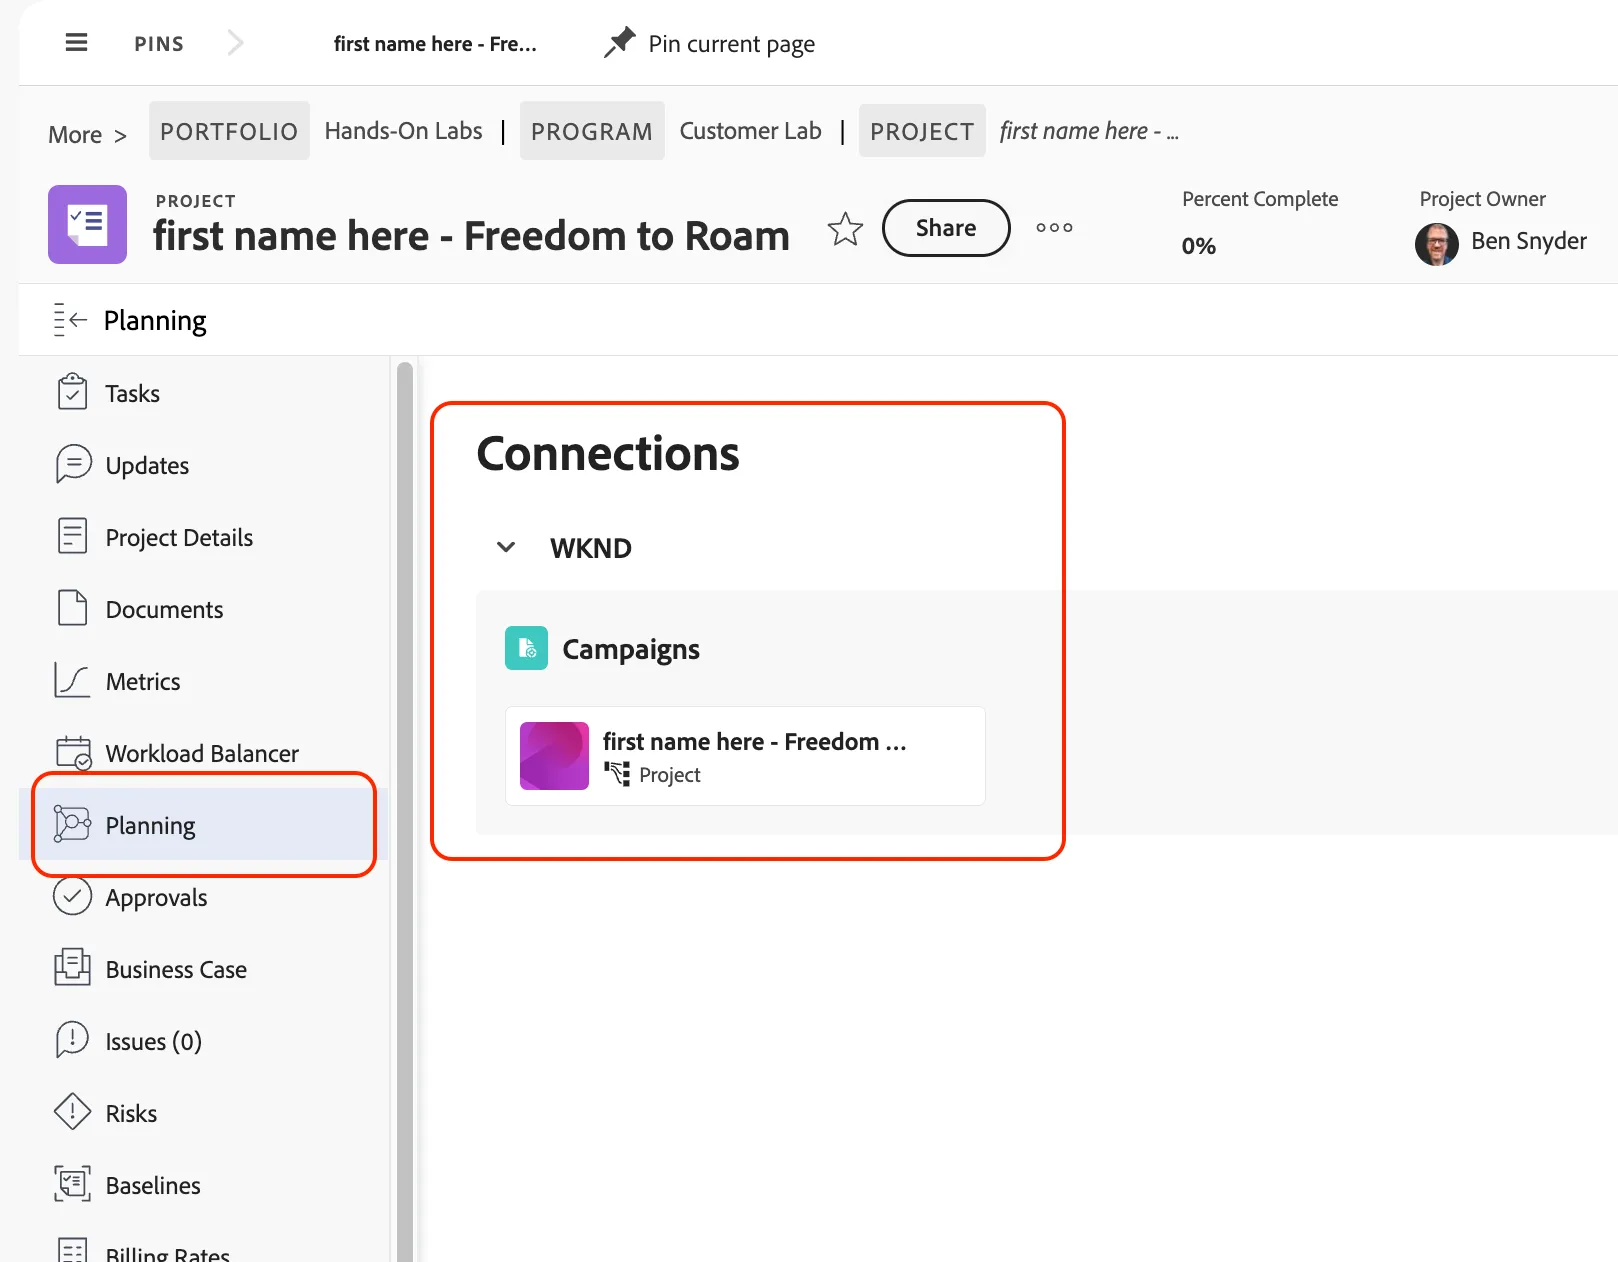This screenshot has height=1262, width=1618.
Task: Open the Customer Lab program link
Action: click(x=750, y=131)
